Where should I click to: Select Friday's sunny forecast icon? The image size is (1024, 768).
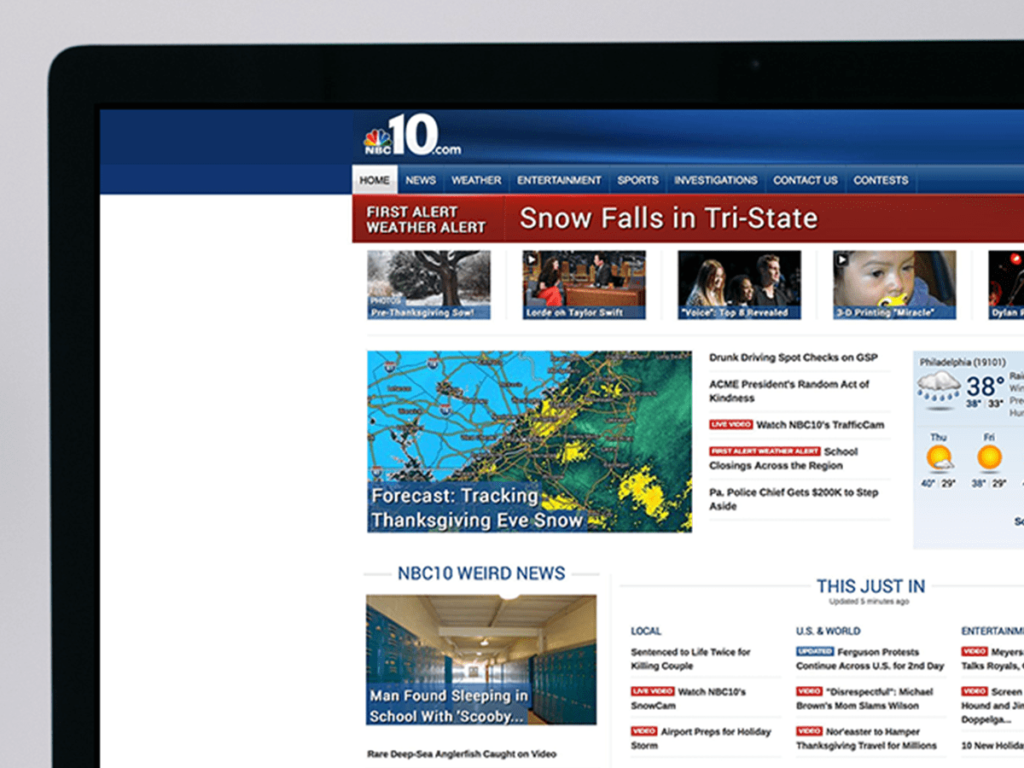(x=989, y=457)
